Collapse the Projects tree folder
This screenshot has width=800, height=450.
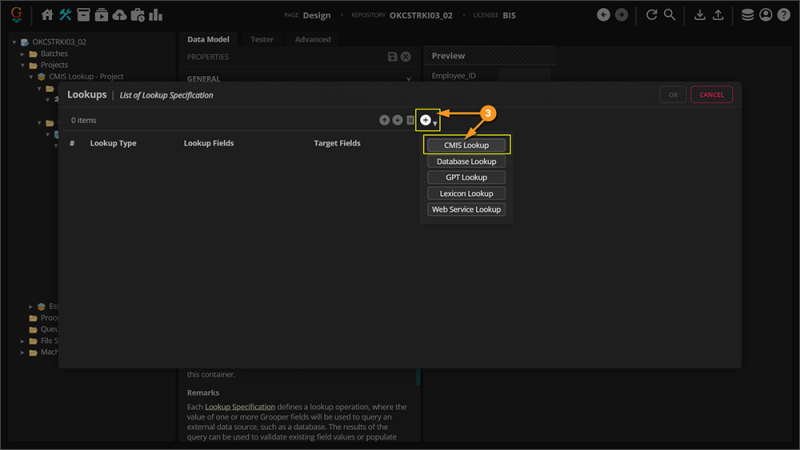tap(23, 65)
